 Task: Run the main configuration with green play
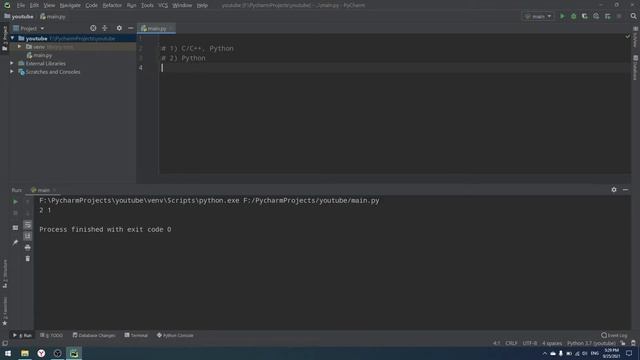[x=562, y=16]
